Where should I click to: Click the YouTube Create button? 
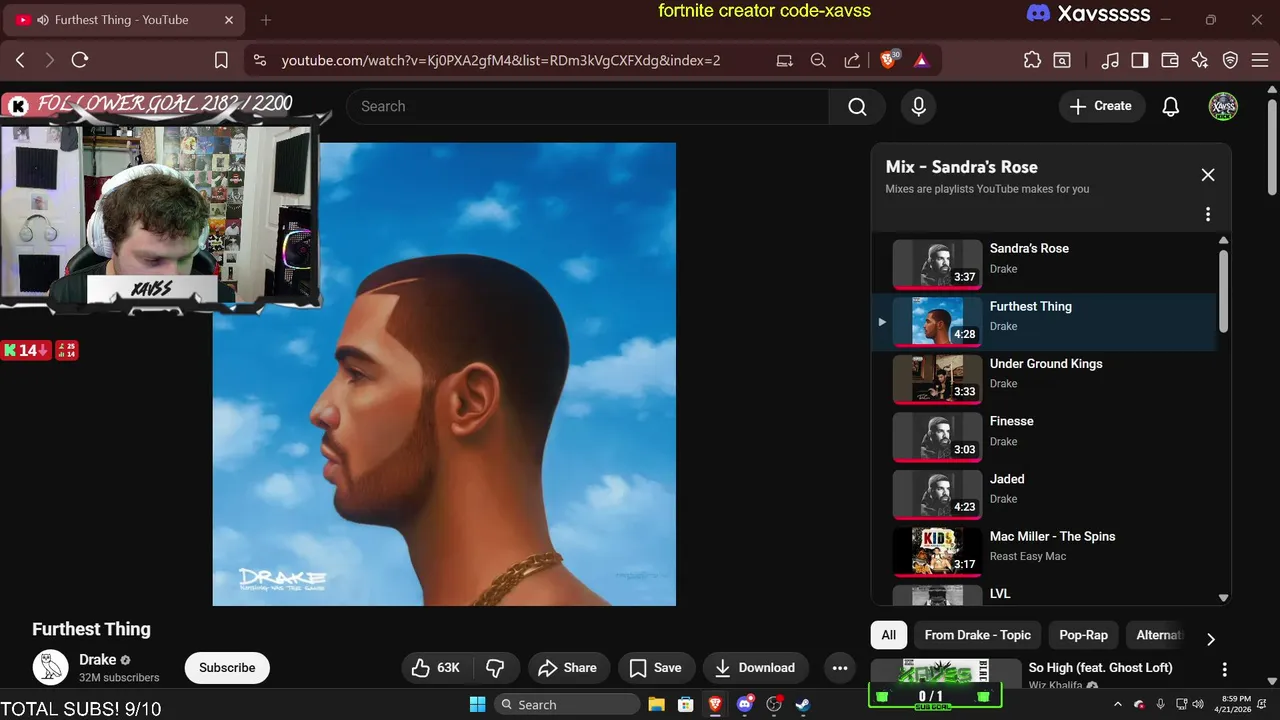point(1101,106)
